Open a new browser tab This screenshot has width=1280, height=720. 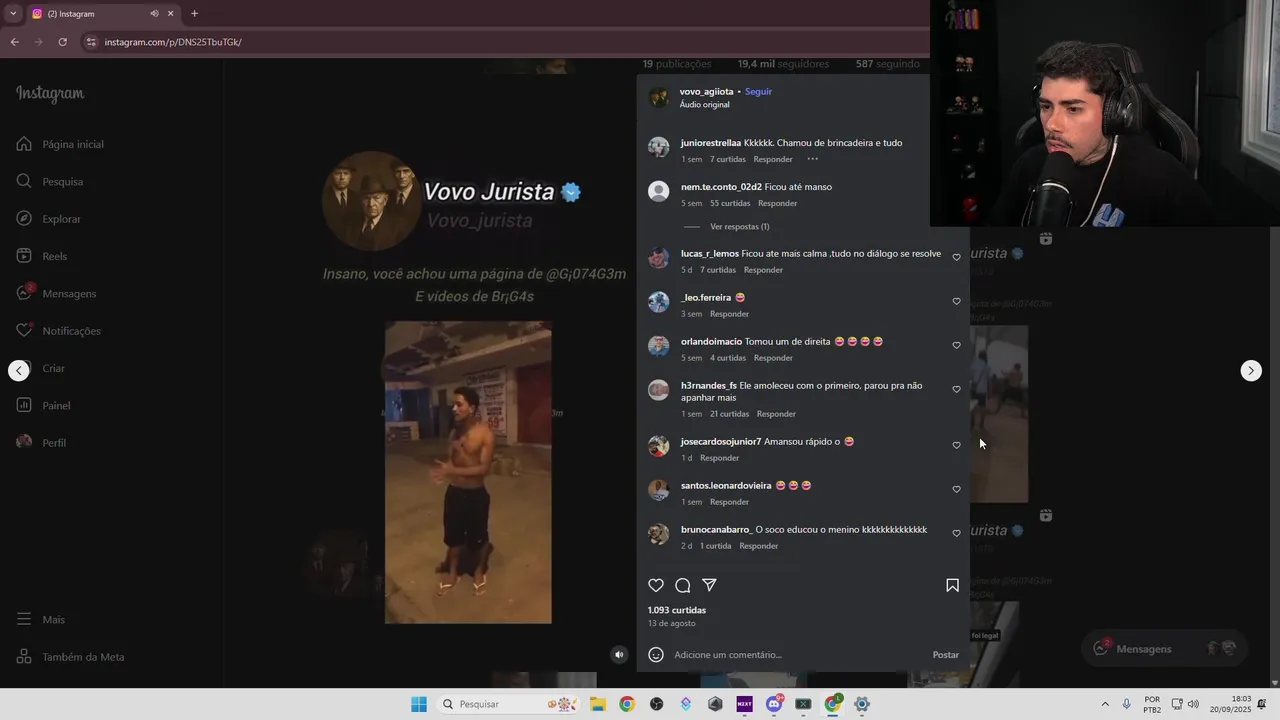[x=194, y=14]
